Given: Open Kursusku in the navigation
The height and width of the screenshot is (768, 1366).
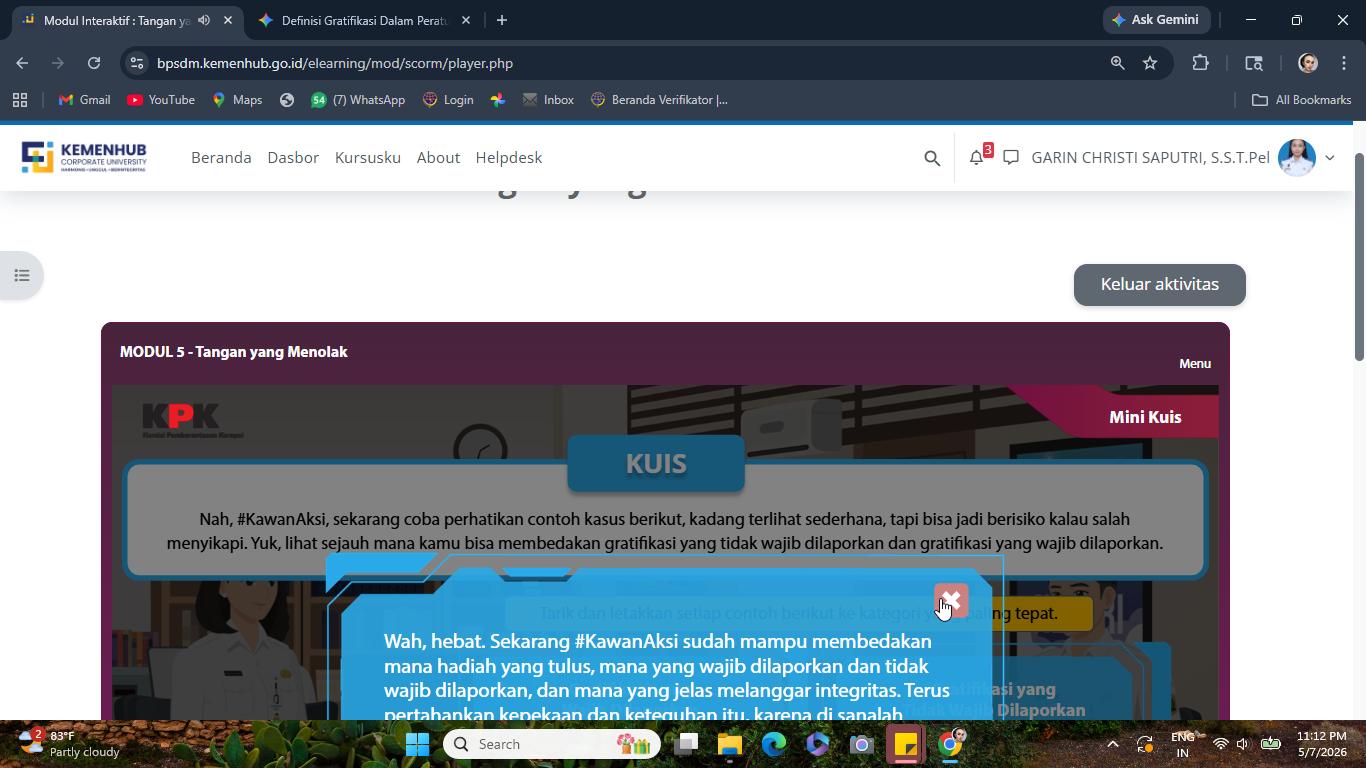Looking at the screenshot, I should (368, 157).
